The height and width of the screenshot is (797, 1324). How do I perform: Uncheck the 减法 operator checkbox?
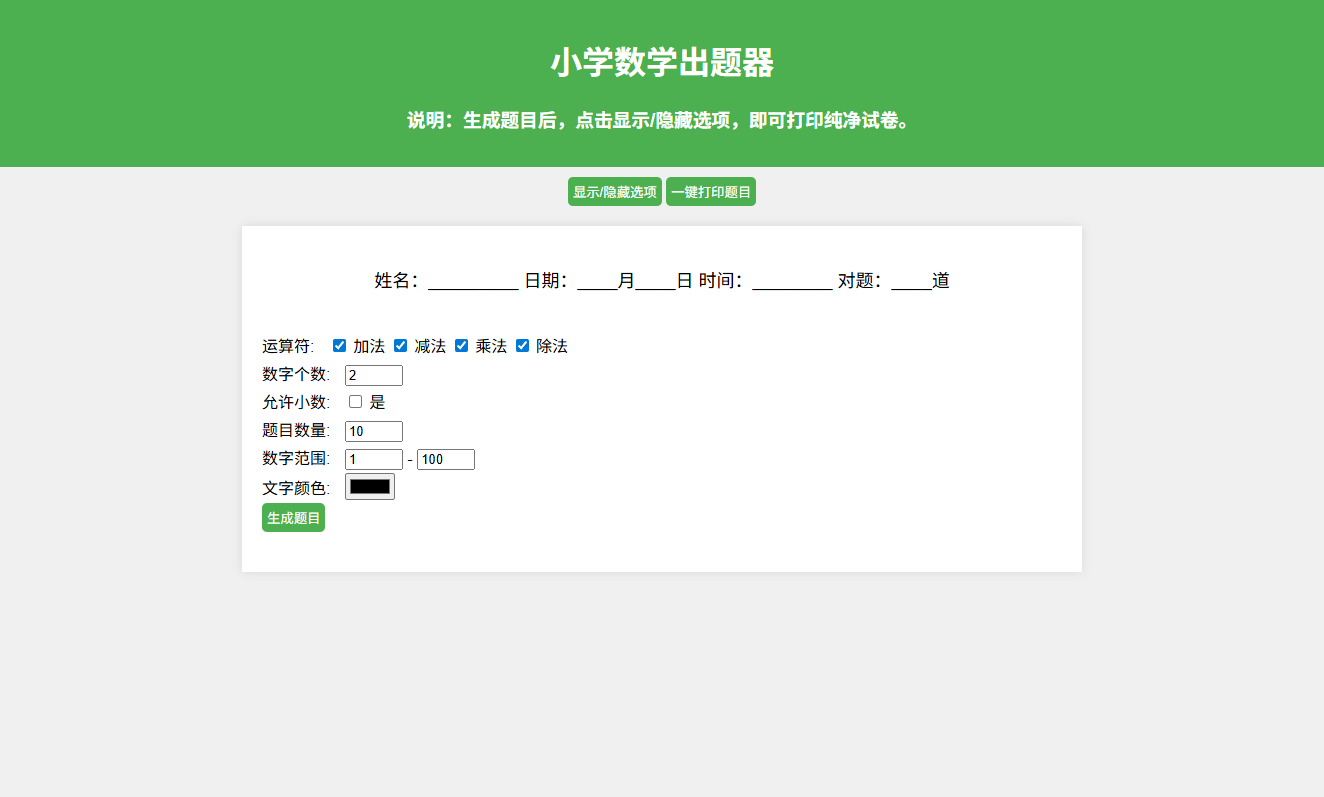tap(401, 345)
